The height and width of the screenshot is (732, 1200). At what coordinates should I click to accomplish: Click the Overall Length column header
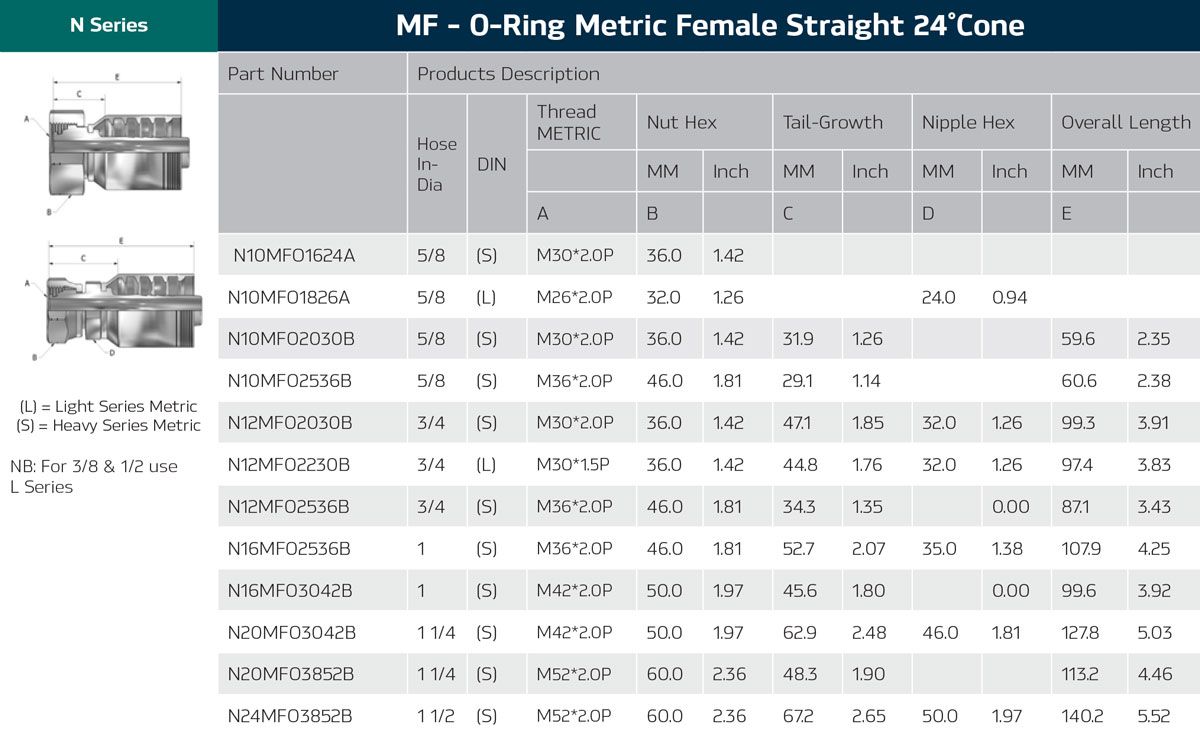1125,122
